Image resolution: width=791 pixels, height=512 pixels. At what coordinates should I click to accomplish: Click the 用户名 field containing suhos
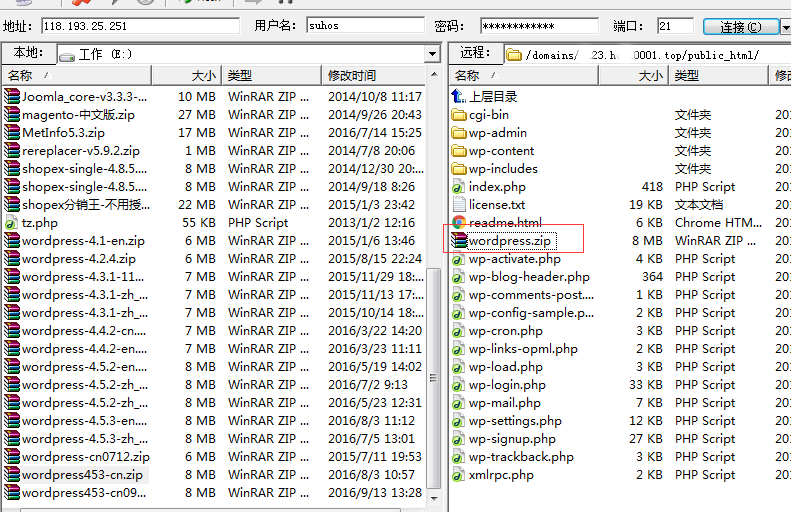365,26
